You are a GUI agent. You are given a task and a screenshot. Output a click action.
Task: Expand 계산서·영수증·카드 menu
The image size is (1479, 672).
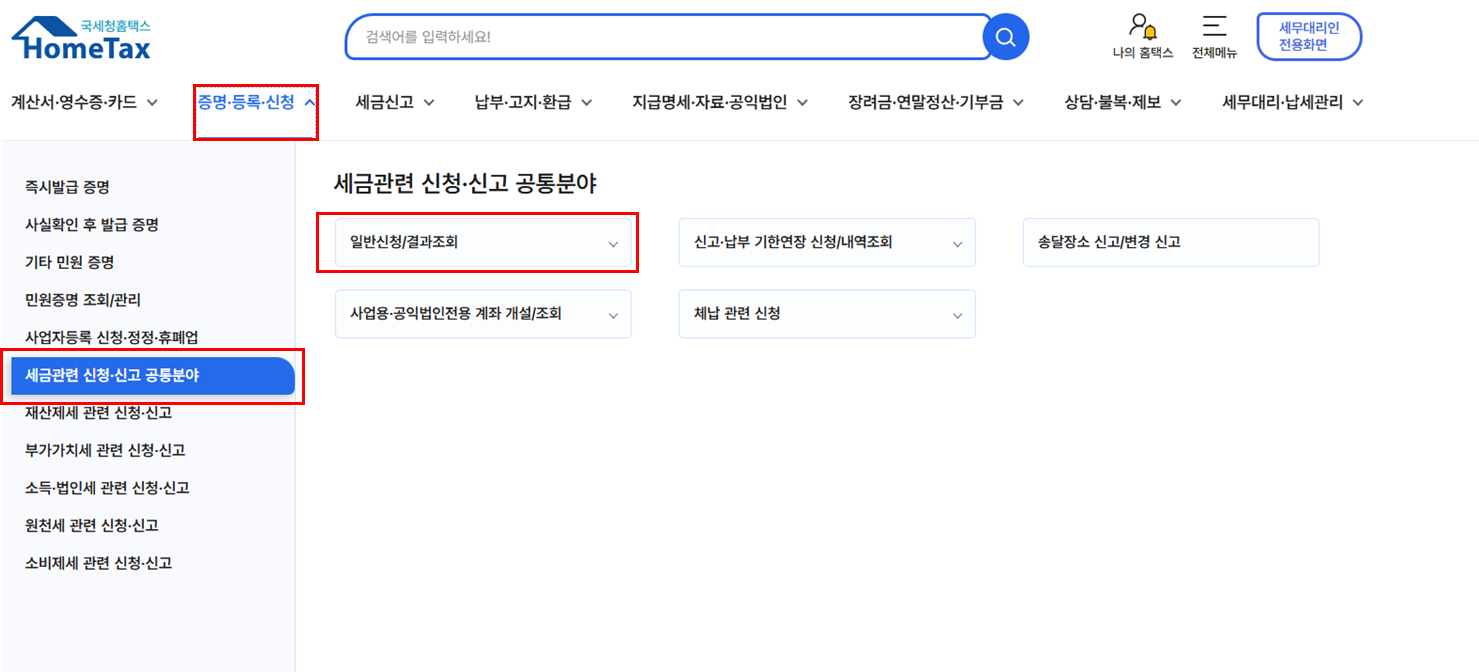tap(84, 102)
